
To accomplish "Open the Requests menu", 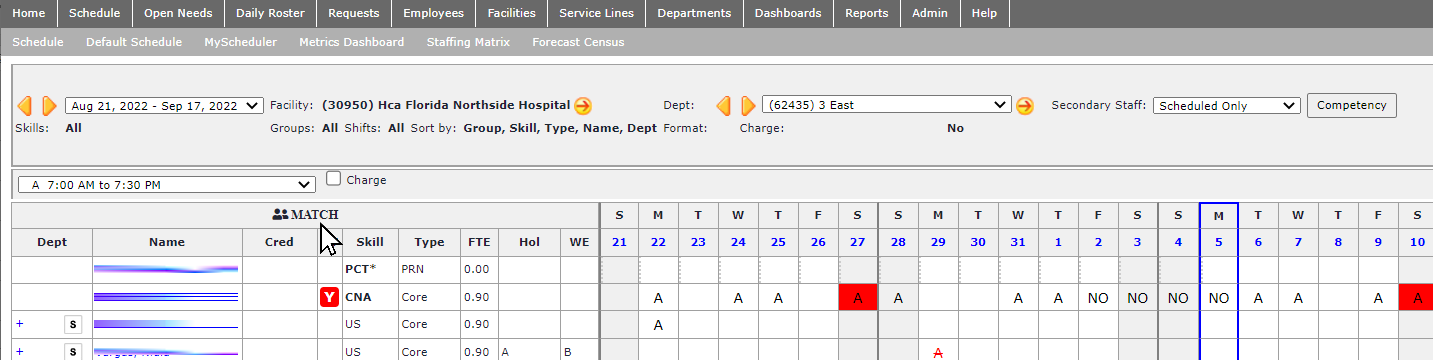I will 354,13.
